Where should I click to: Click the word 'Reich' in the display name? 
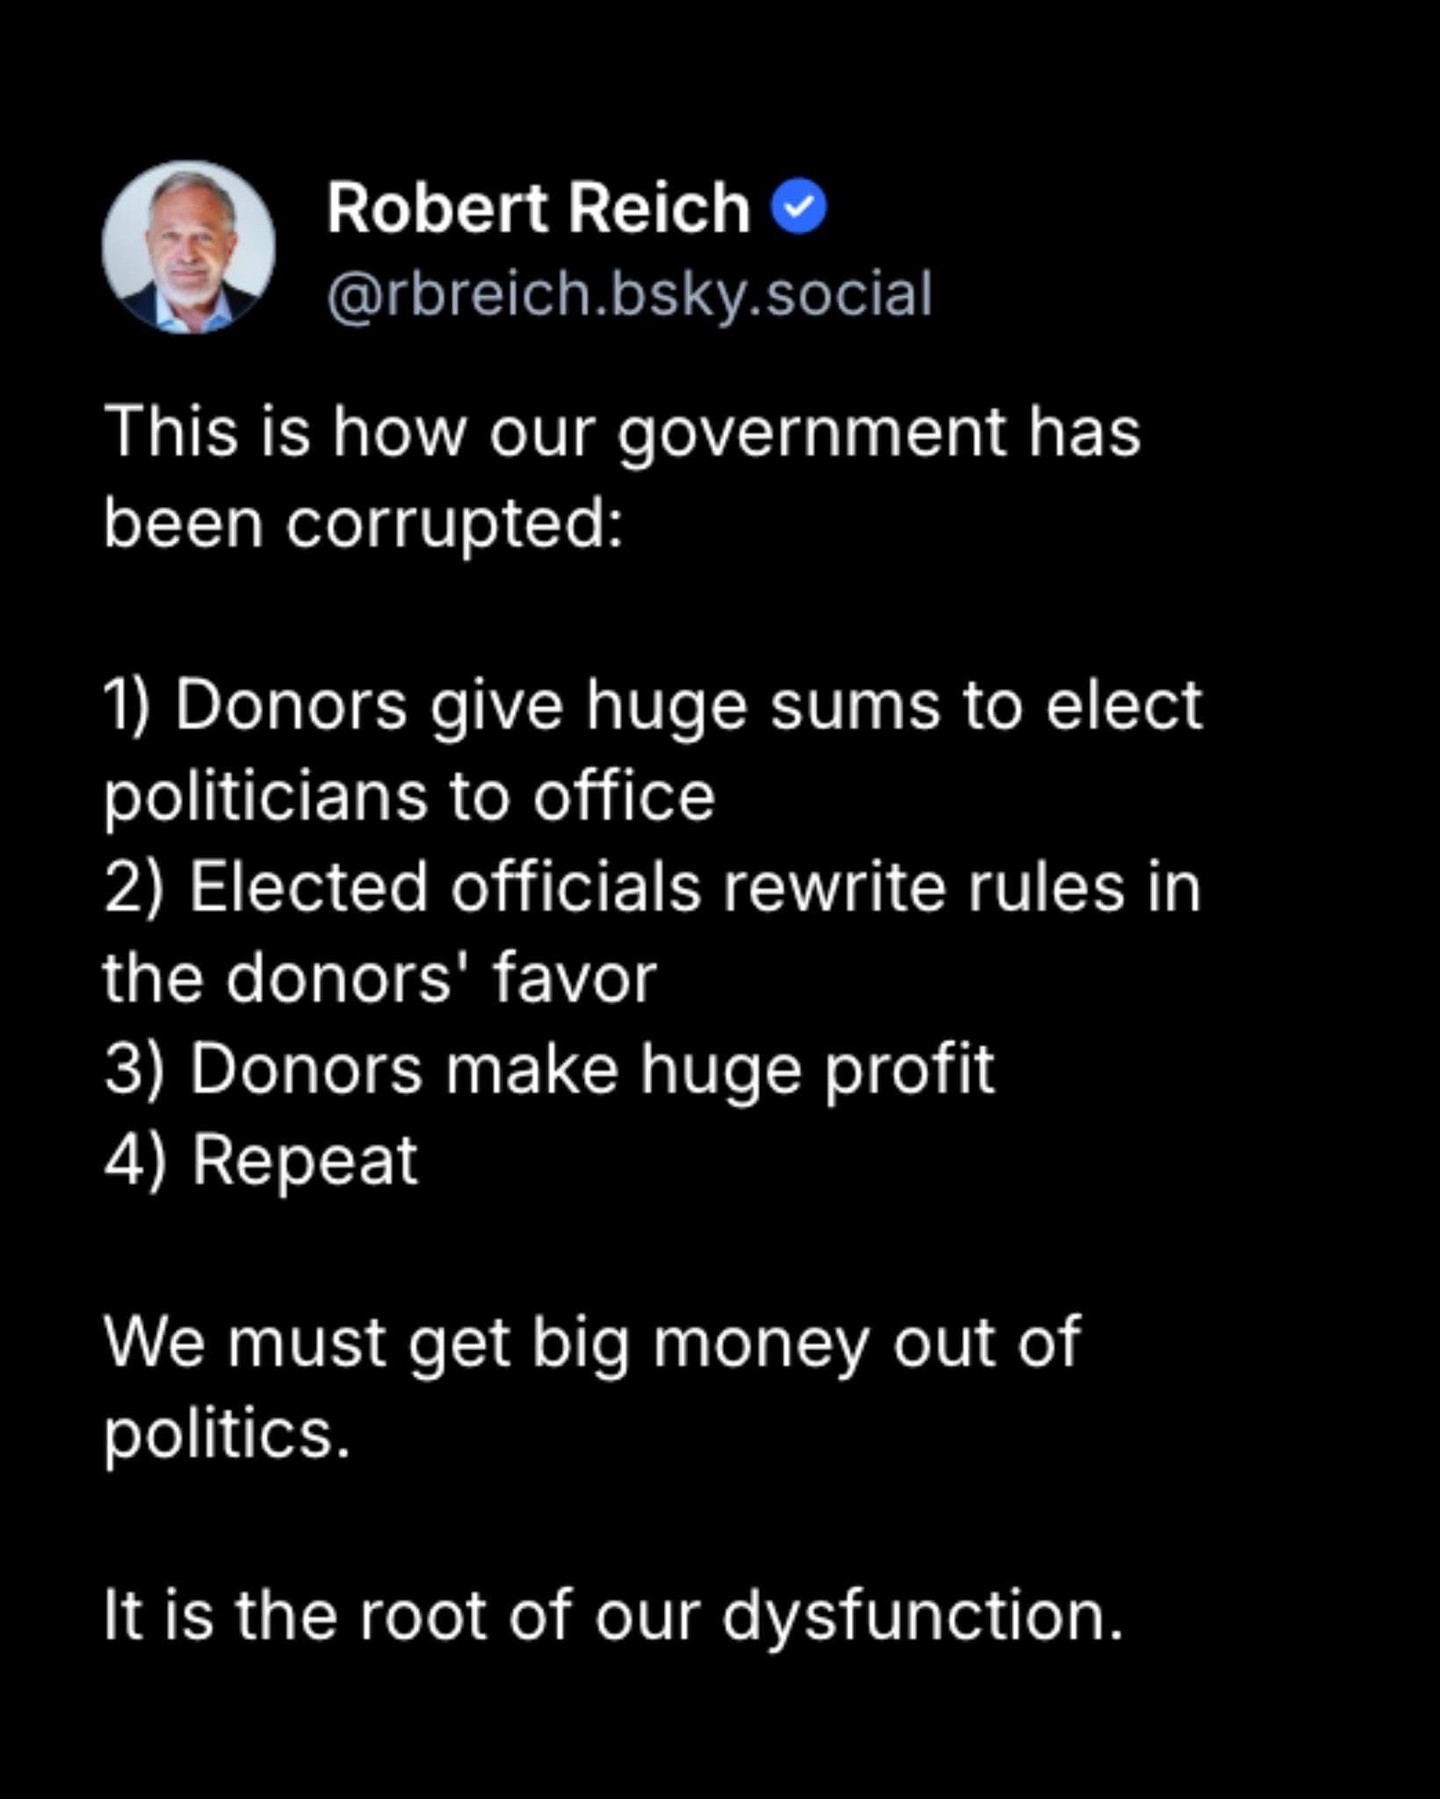coord(660,208)
